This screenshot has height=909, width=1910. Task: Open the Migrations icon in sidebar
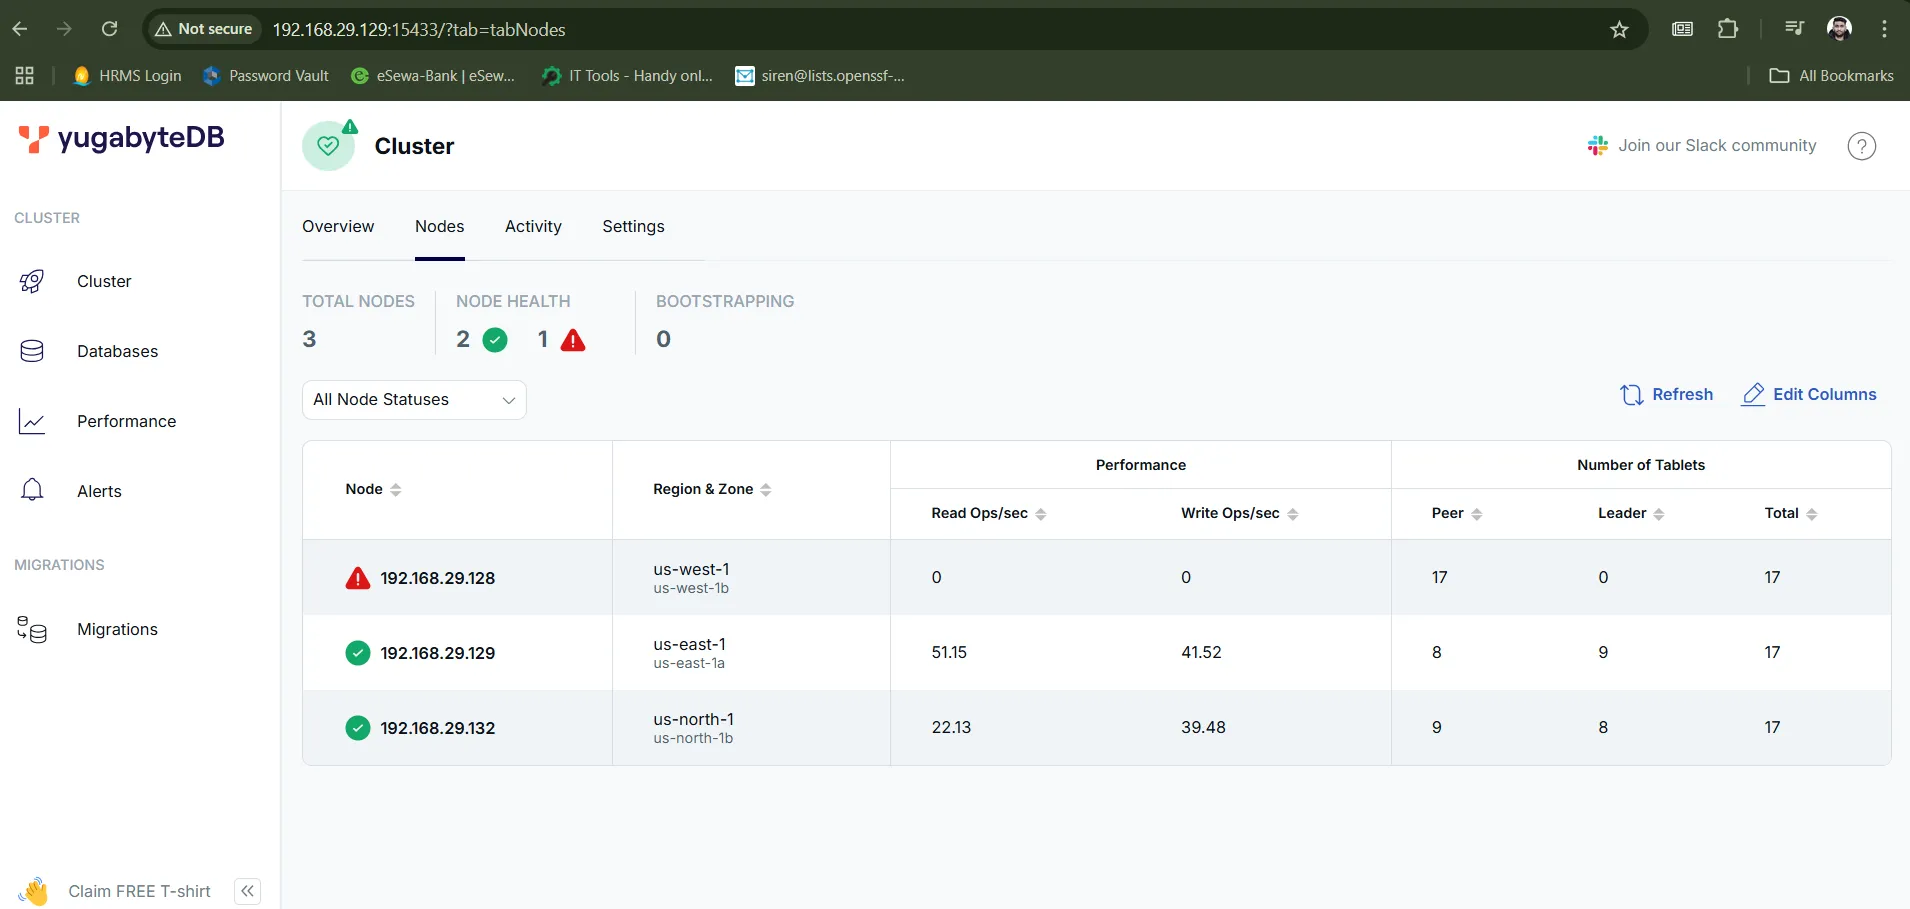32,629
